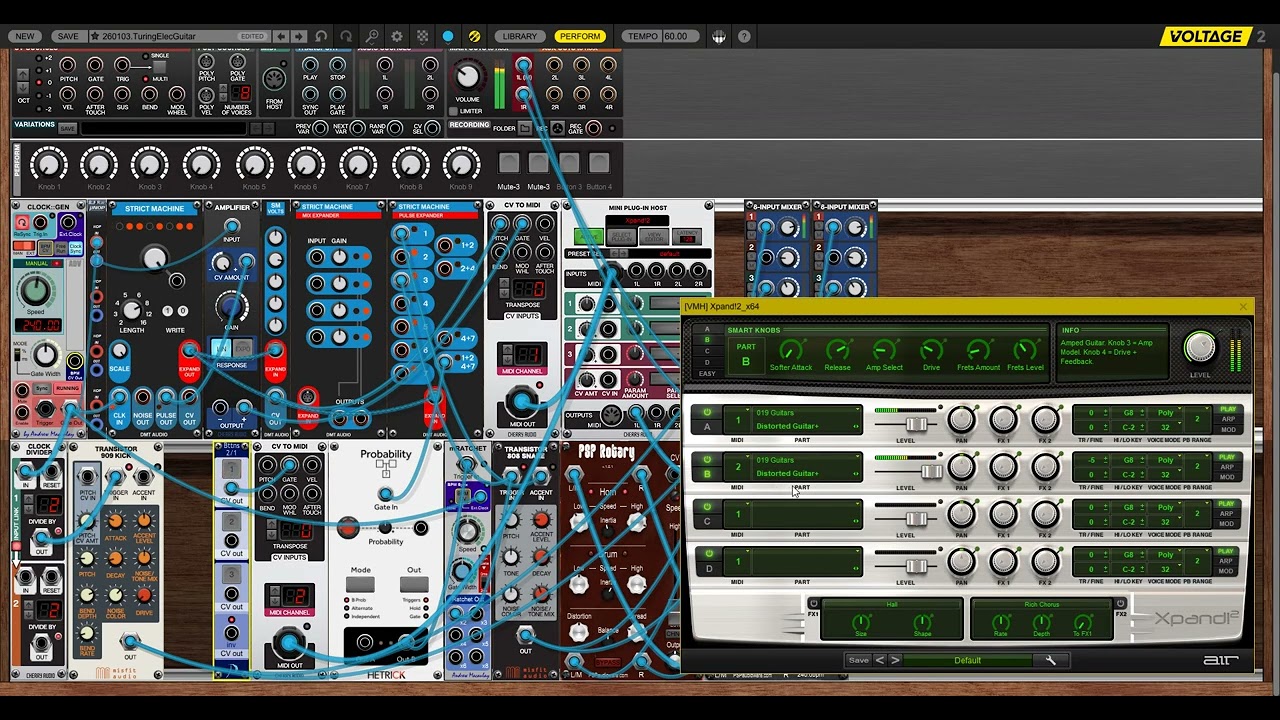Click the main VOLUME knob
The image size is (1280, 720).
pos(467,77)
